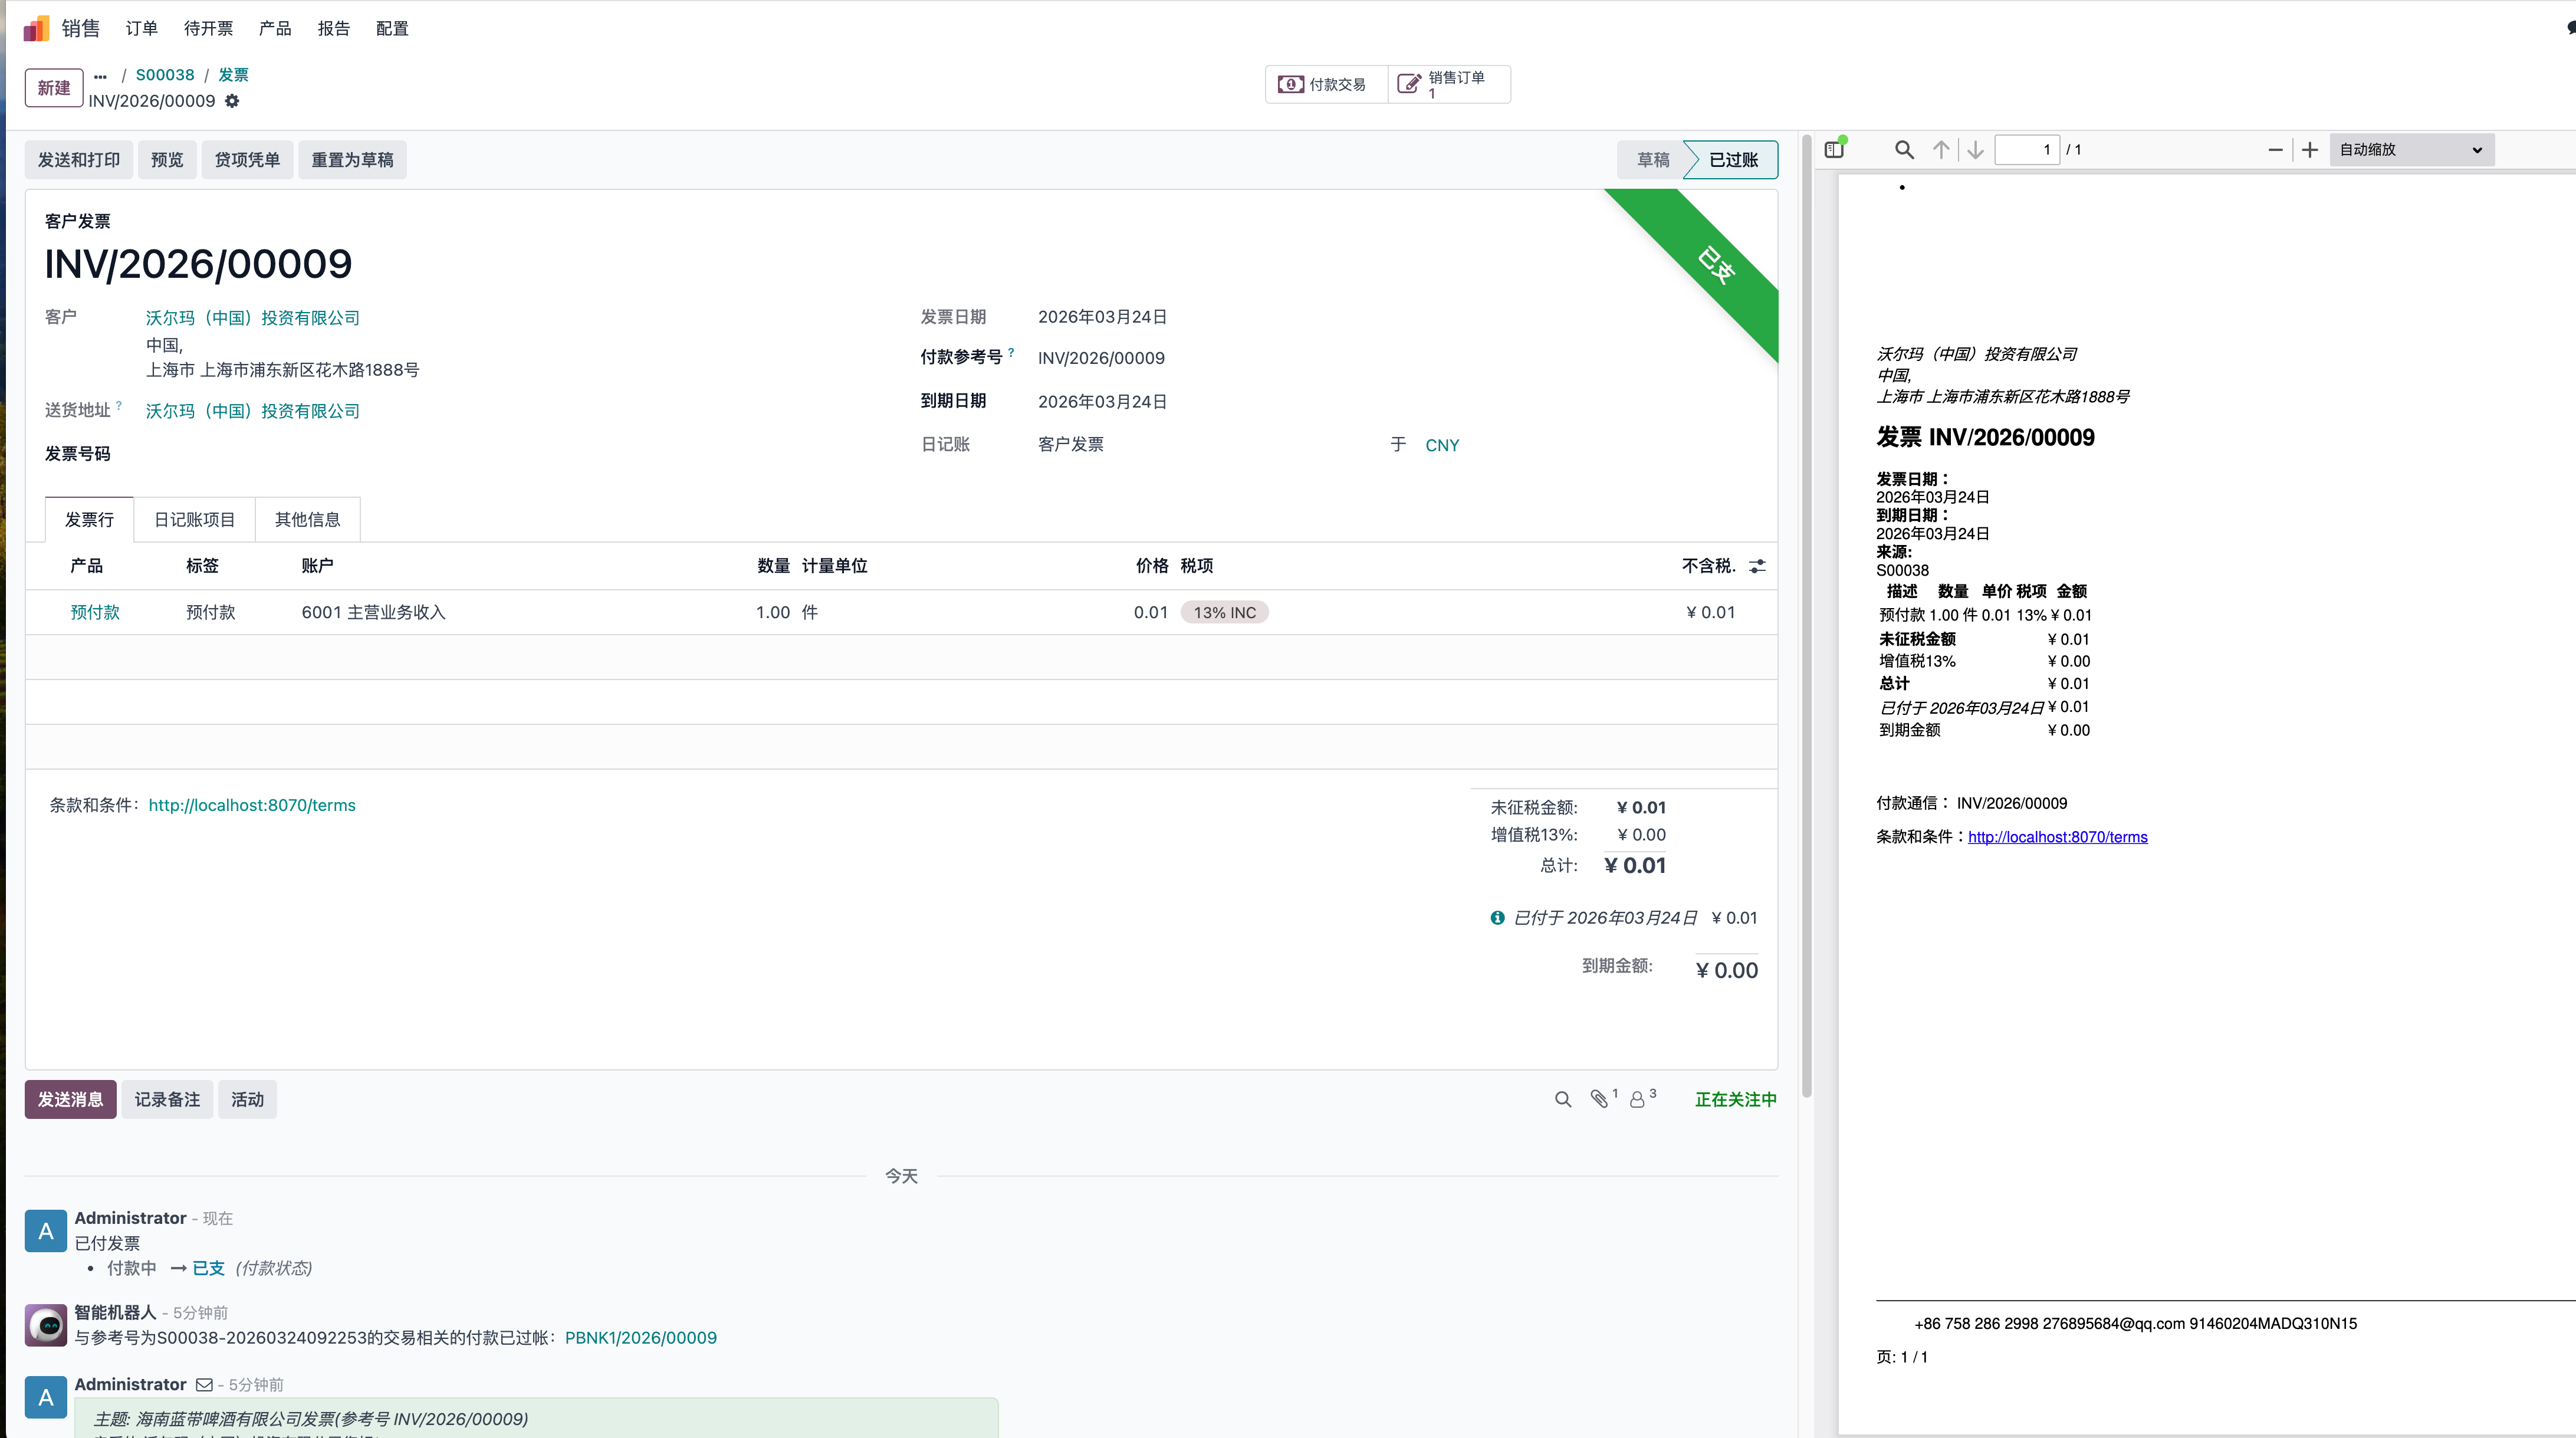Screen dimensions: 2576x1438
Task: Select the 草稿 status stage
Action: 1652,160
